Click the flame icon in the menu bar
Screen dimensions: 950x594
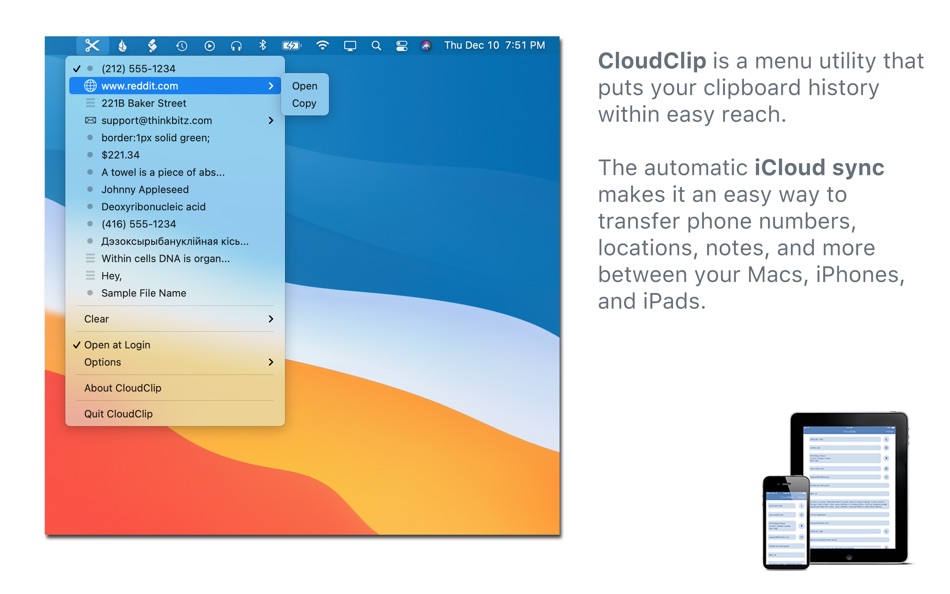(122, 45)
